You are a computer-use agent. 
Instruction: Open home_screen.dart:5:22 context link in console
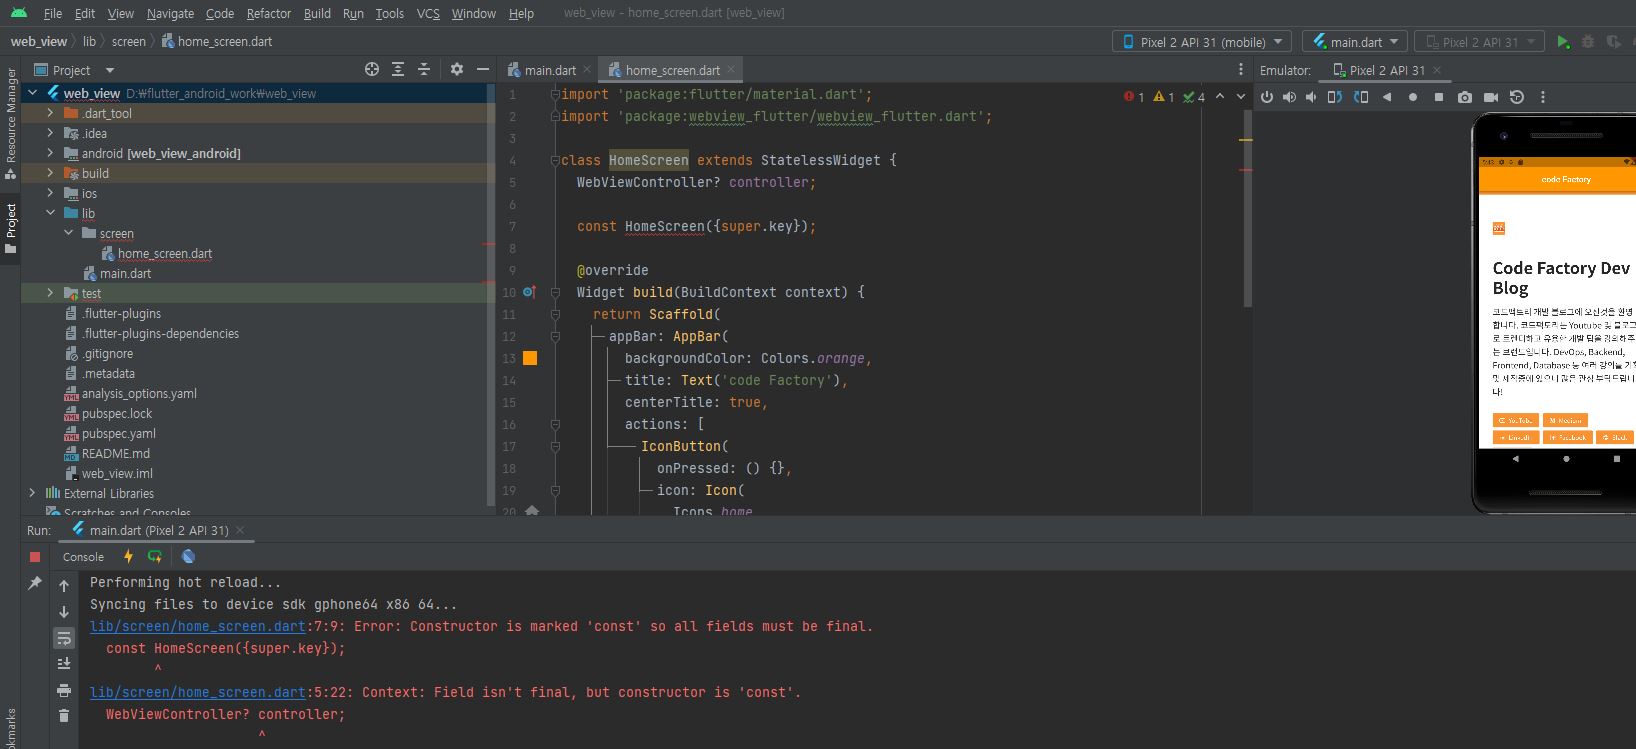pos(197,692)
